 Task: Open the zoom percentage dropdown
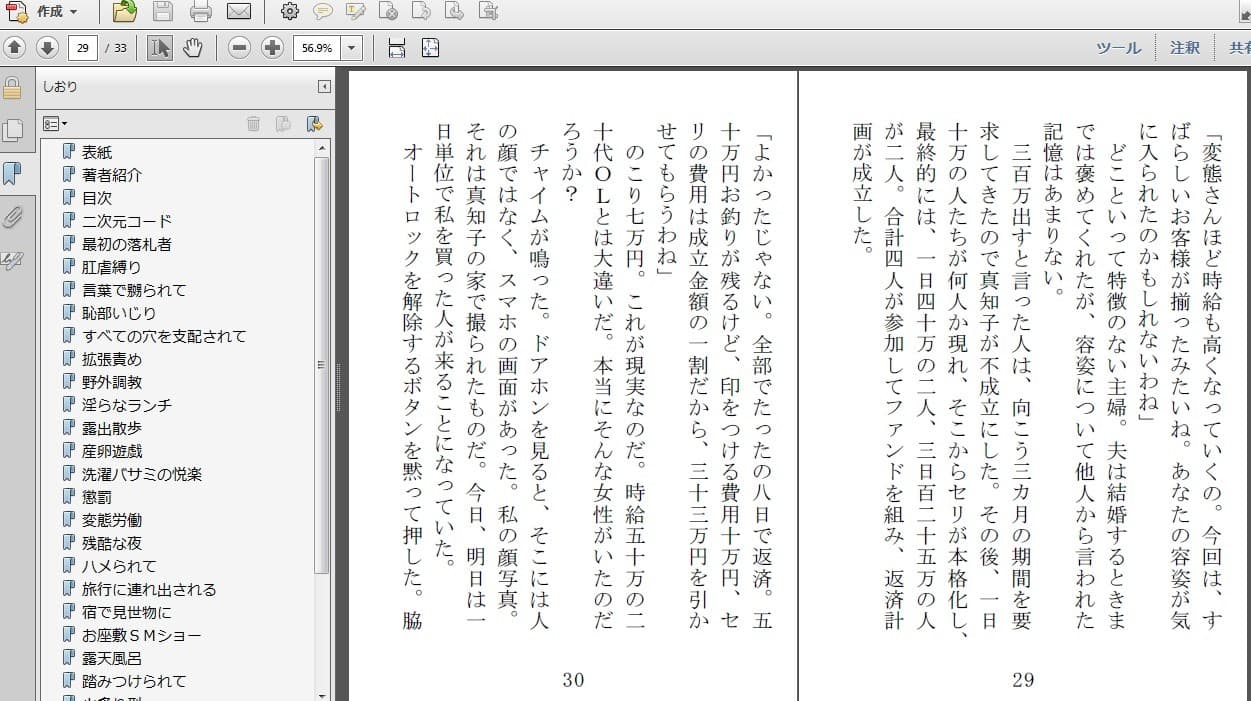pyautogui.click(x=353, y=47)
